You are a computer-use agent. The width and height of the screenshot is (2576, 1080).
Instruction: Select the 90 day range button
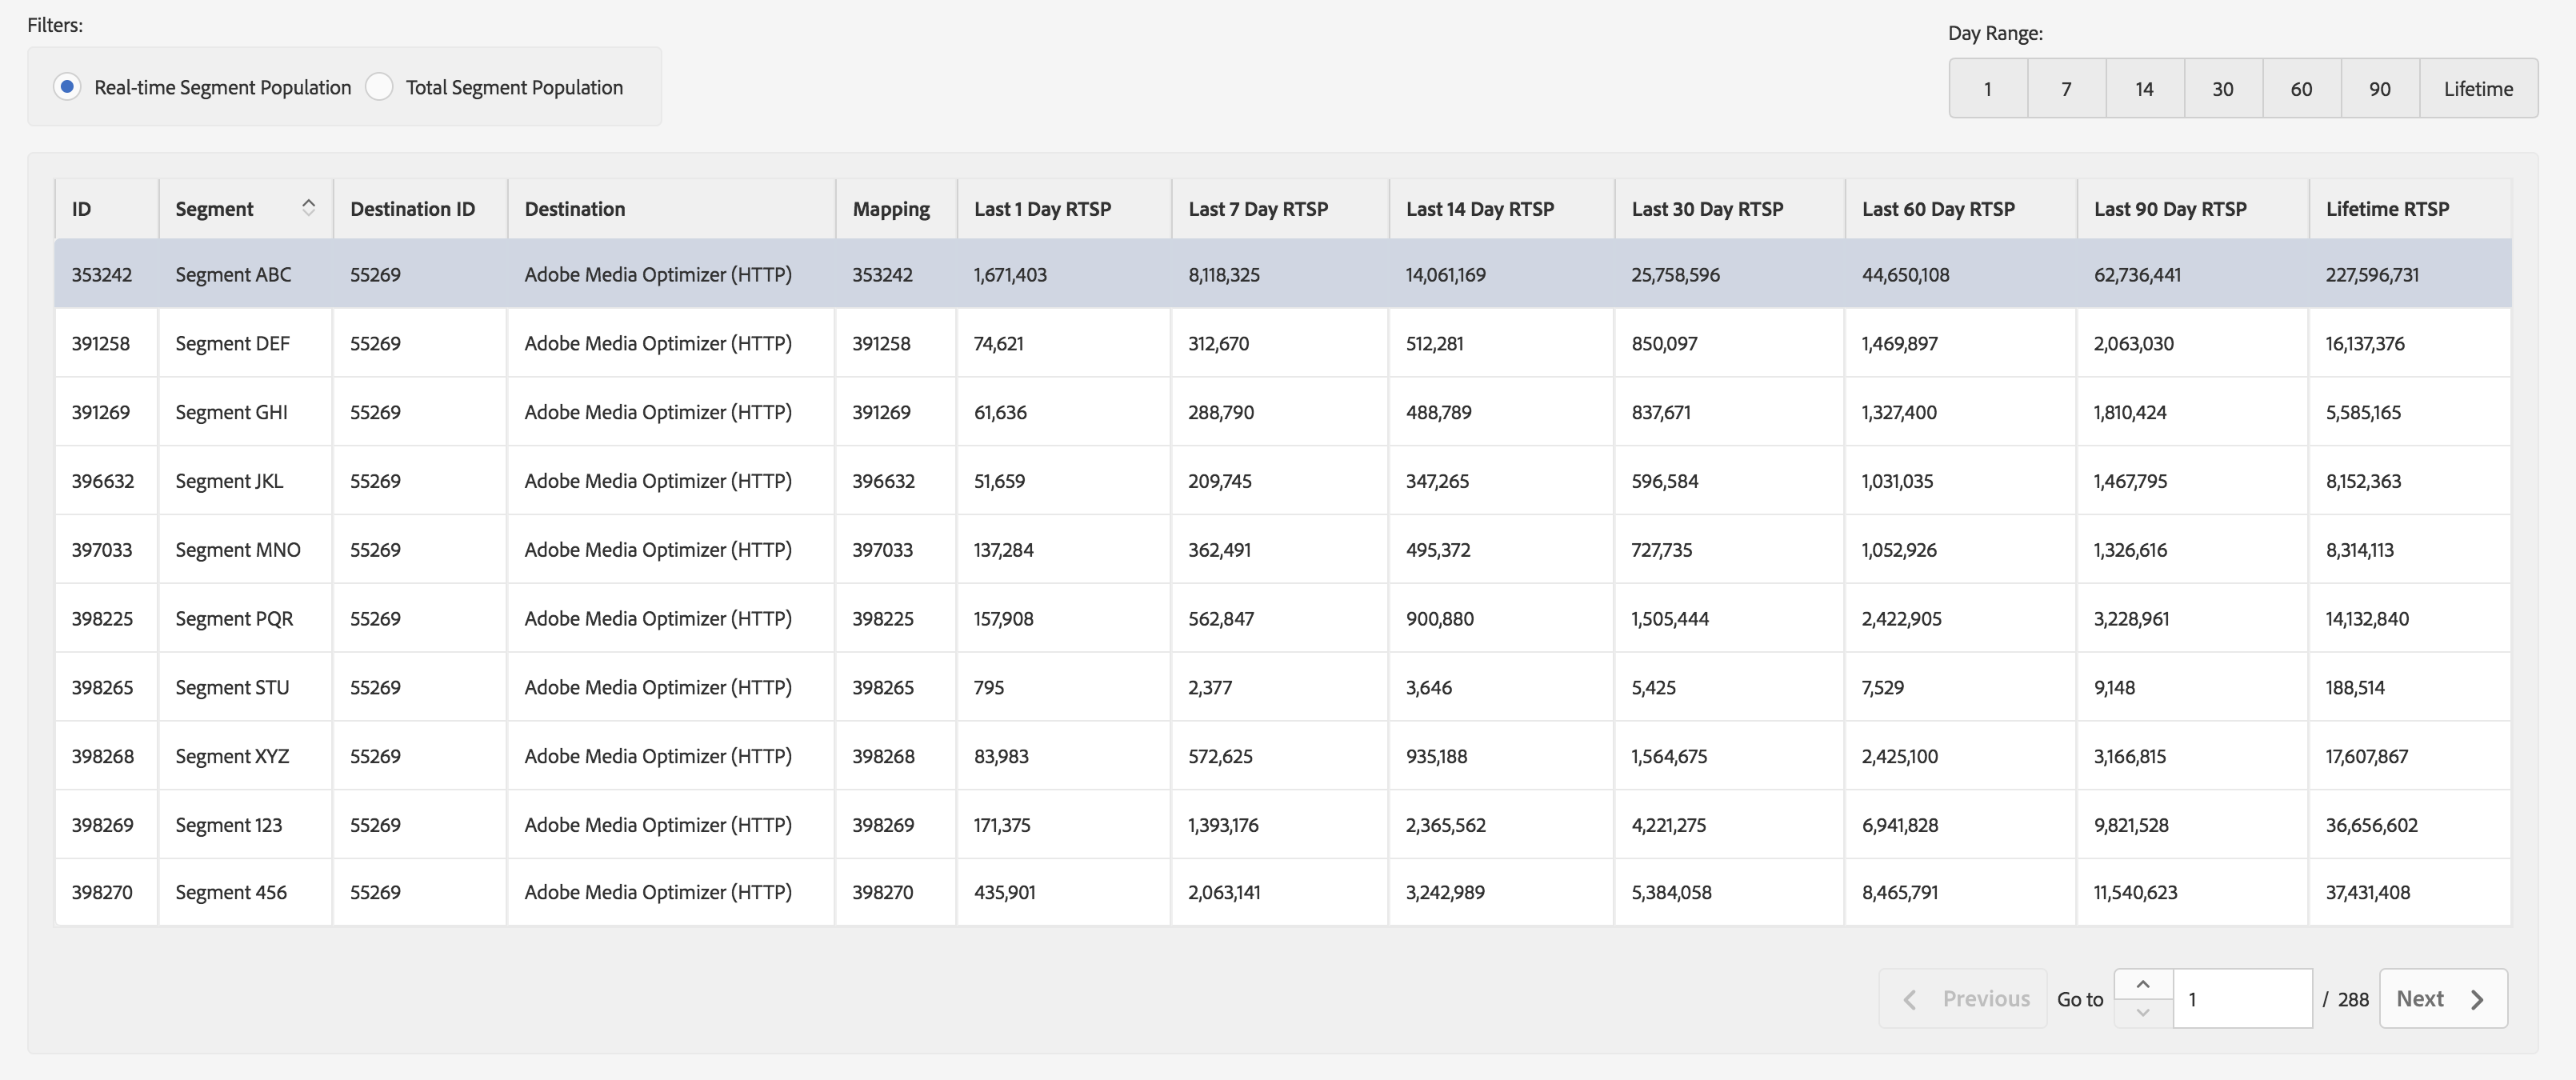[x=2379, y=89]
